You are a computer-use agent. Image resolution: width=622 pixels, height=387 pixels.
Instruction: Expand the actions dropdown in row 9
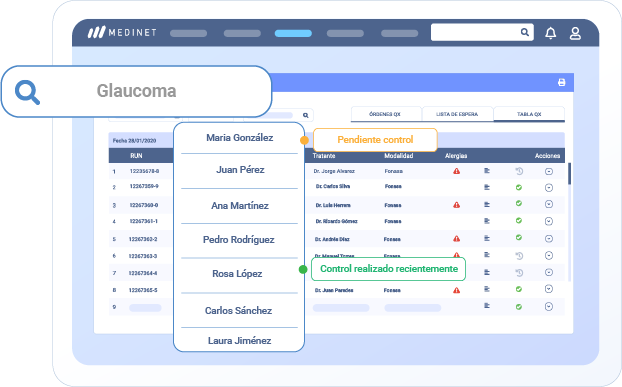549,307
